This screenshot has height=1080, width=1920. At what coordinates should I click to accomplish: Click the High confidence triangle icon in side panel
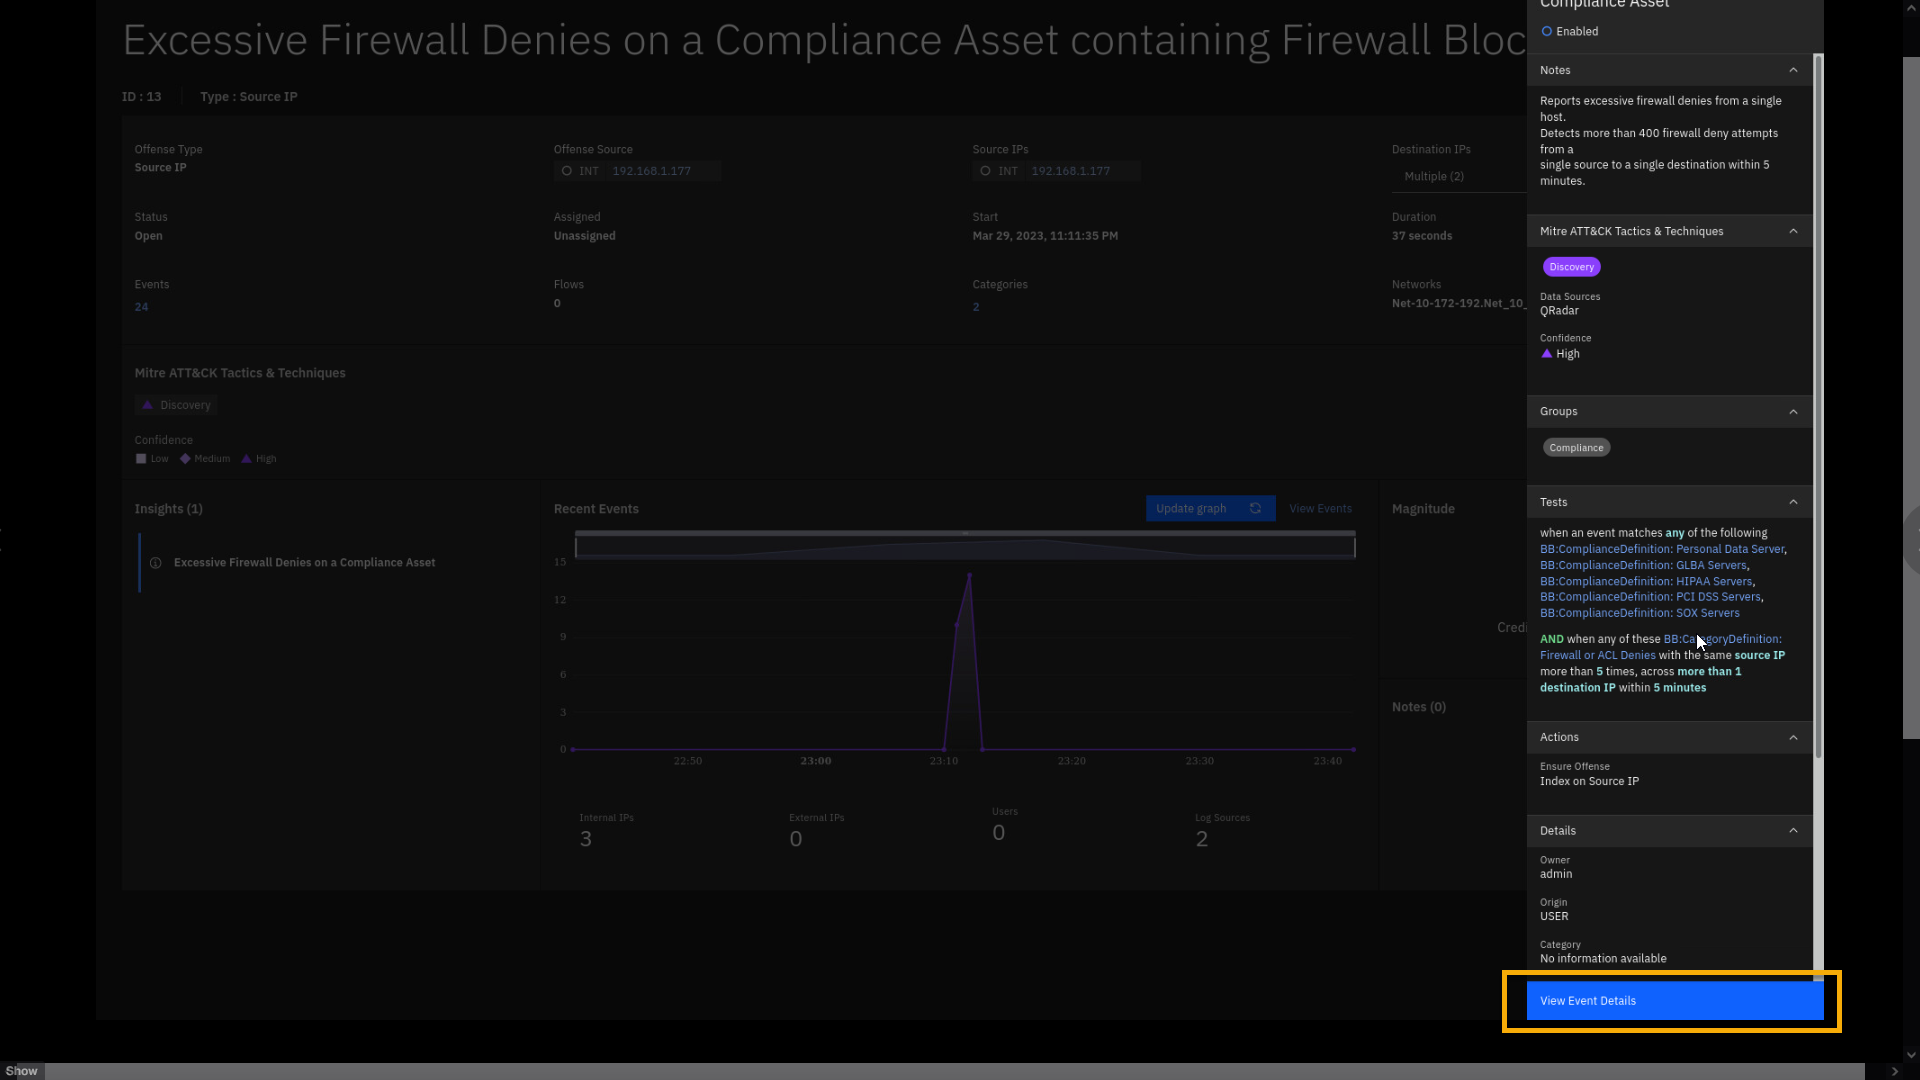click(x=1547, y=354)
